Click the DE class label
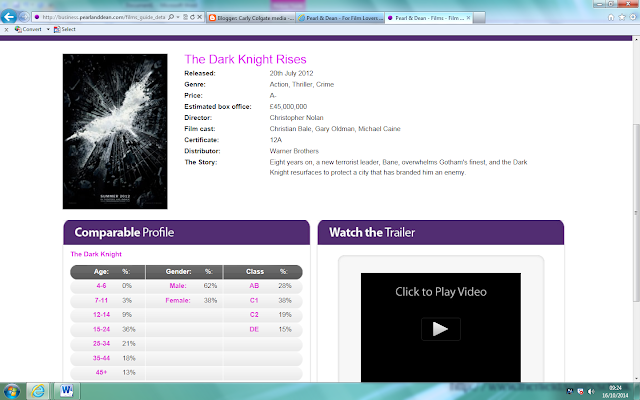The height and width of the screenshot is (400, 640). click(x=254, y=329)
